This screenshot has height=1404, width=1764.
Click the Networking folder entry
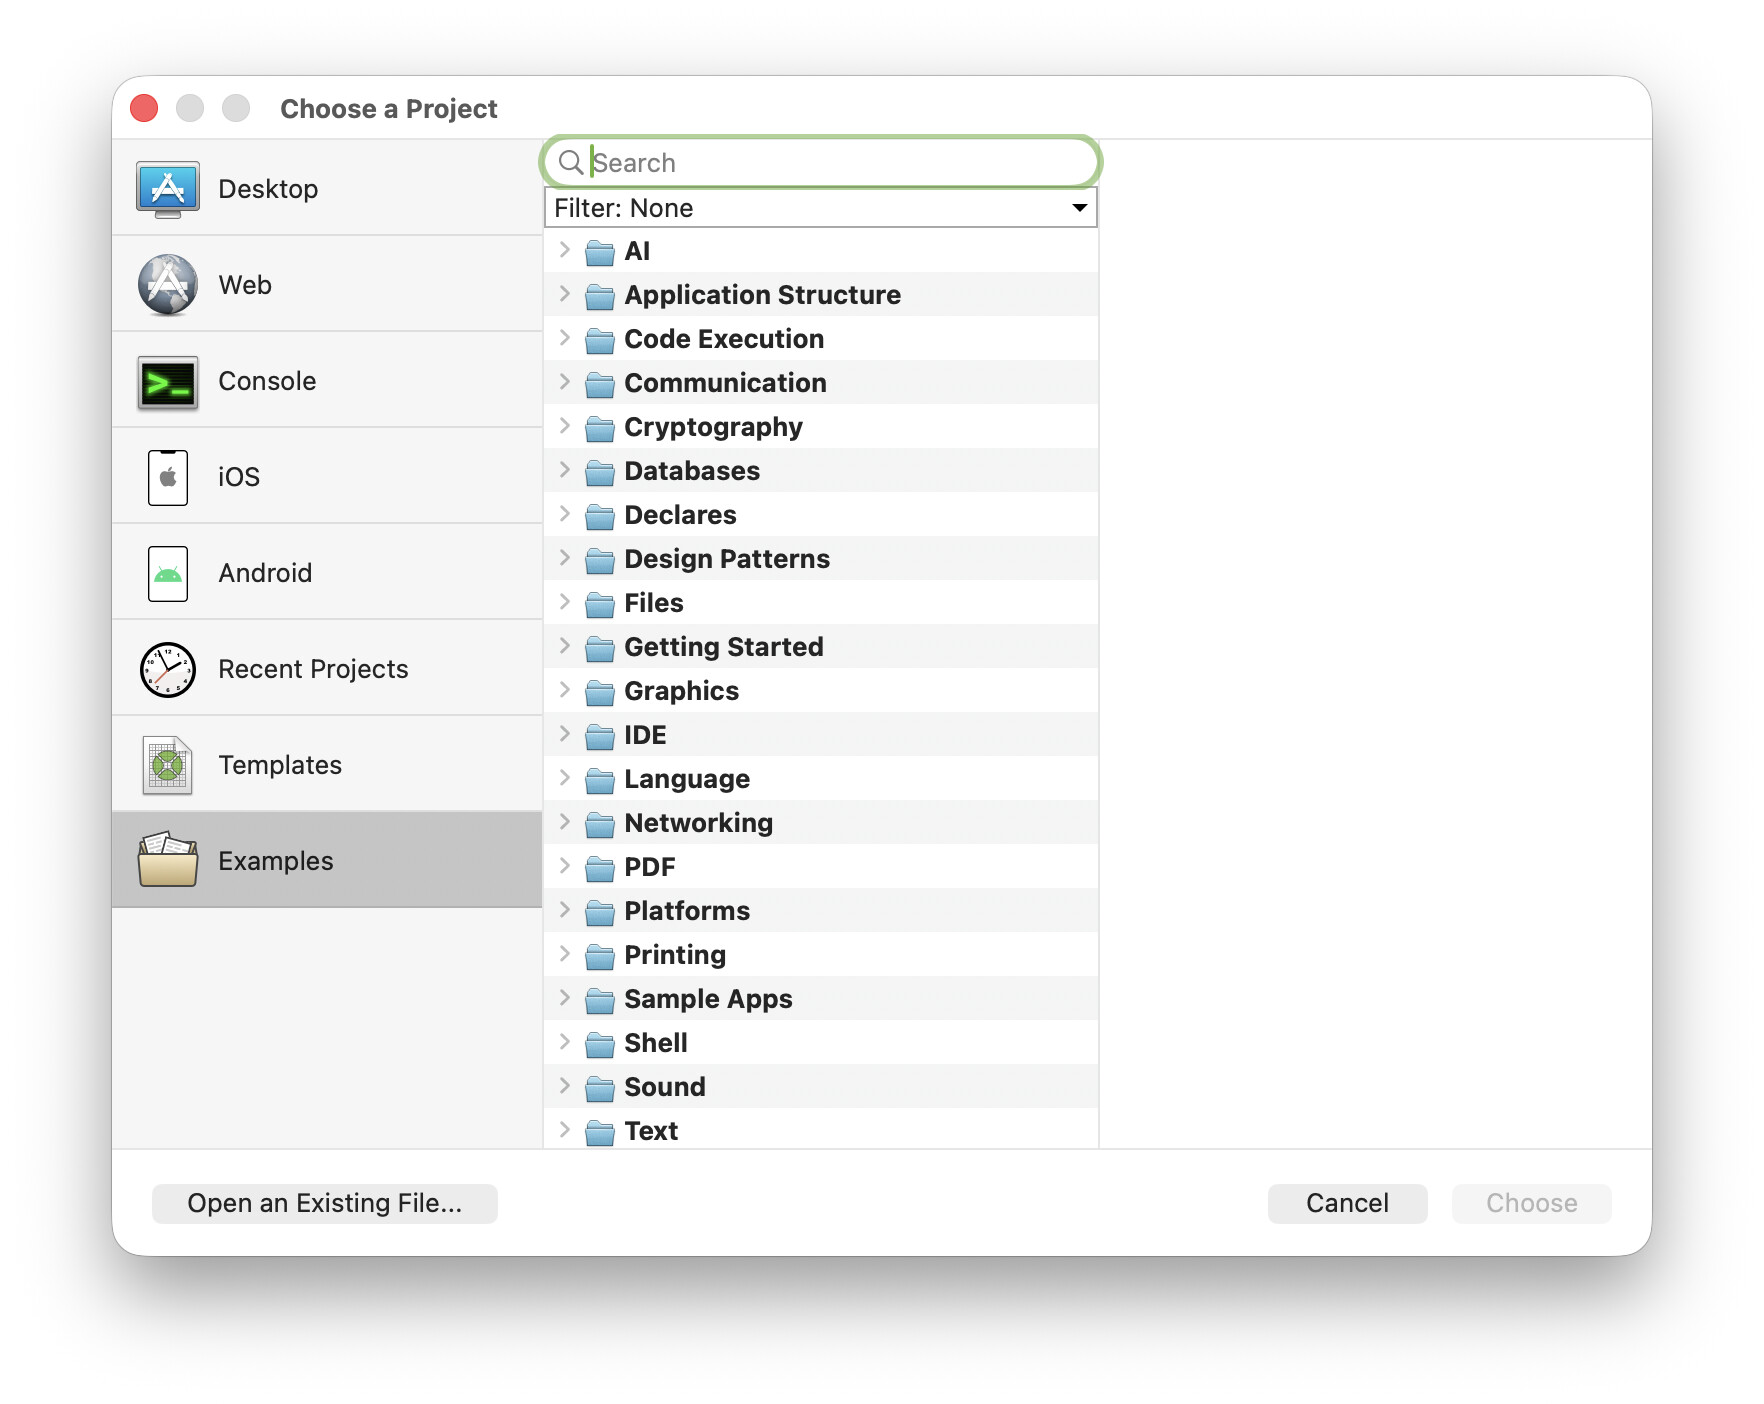698,823
